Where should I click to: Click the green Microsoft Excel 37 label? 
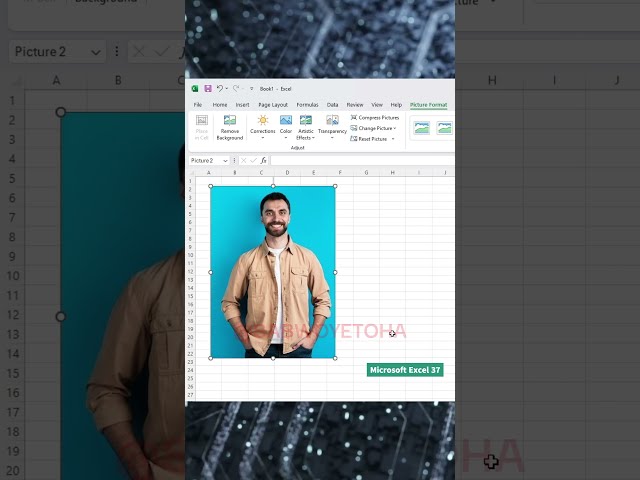coord(405,370)
